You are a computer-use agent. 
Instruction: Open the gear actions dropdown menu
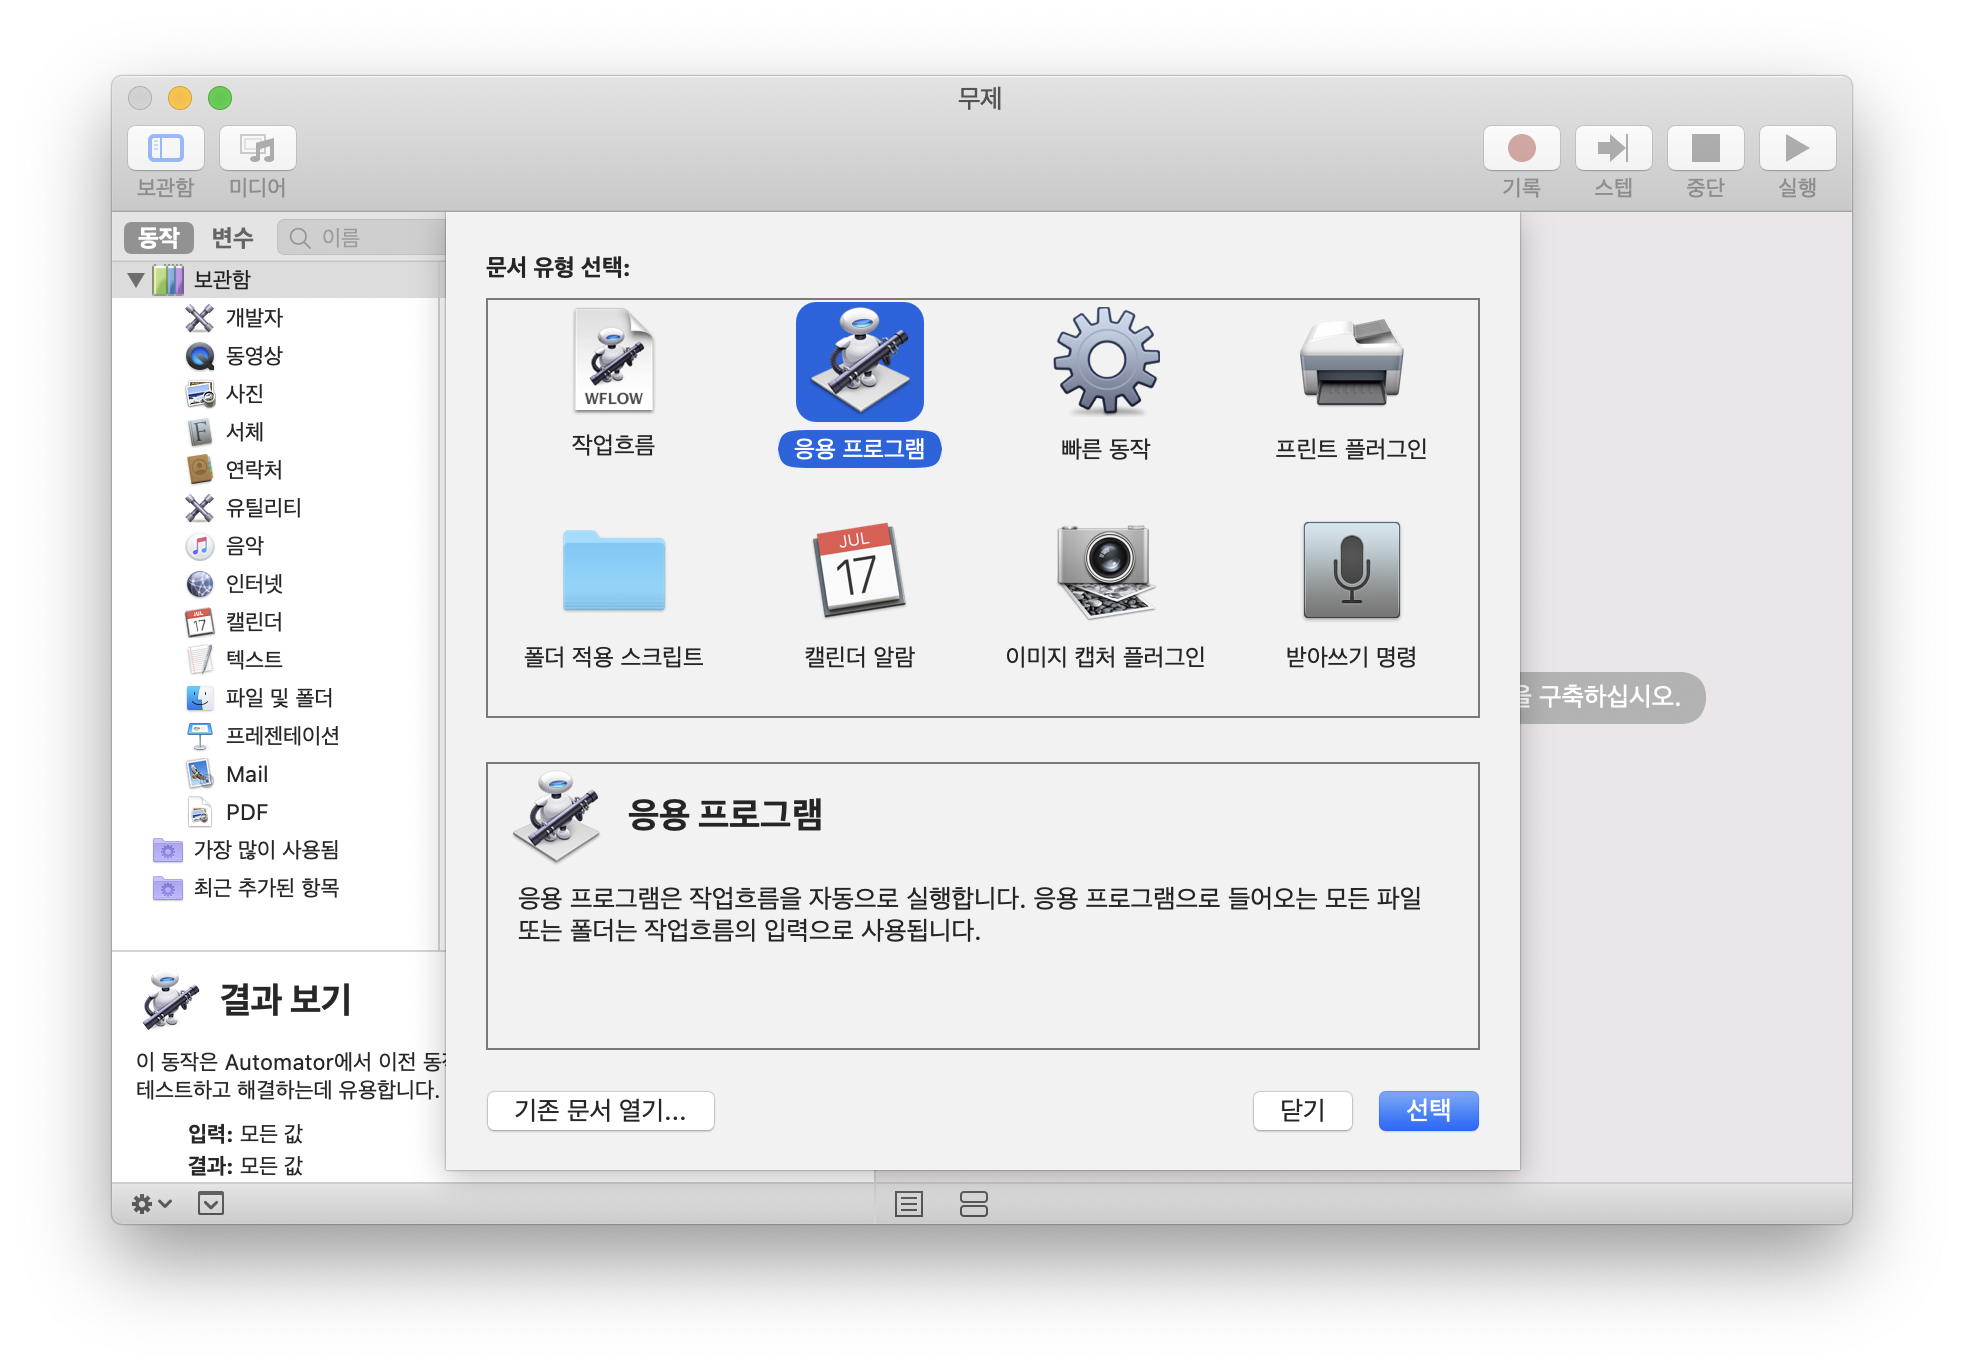(152, 1204)
